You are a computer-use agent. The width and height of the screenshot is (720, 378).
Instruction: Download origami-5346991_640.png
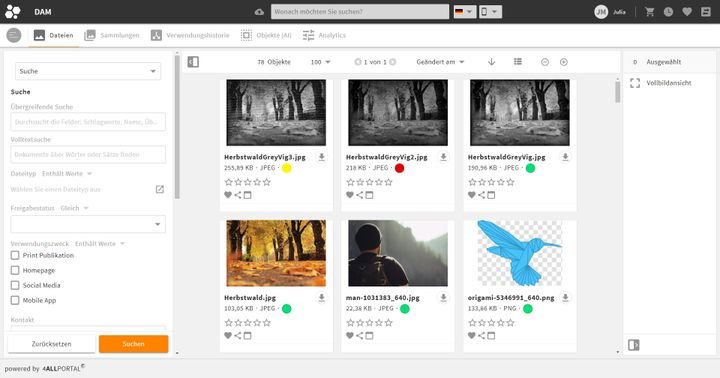pos(565,298)
